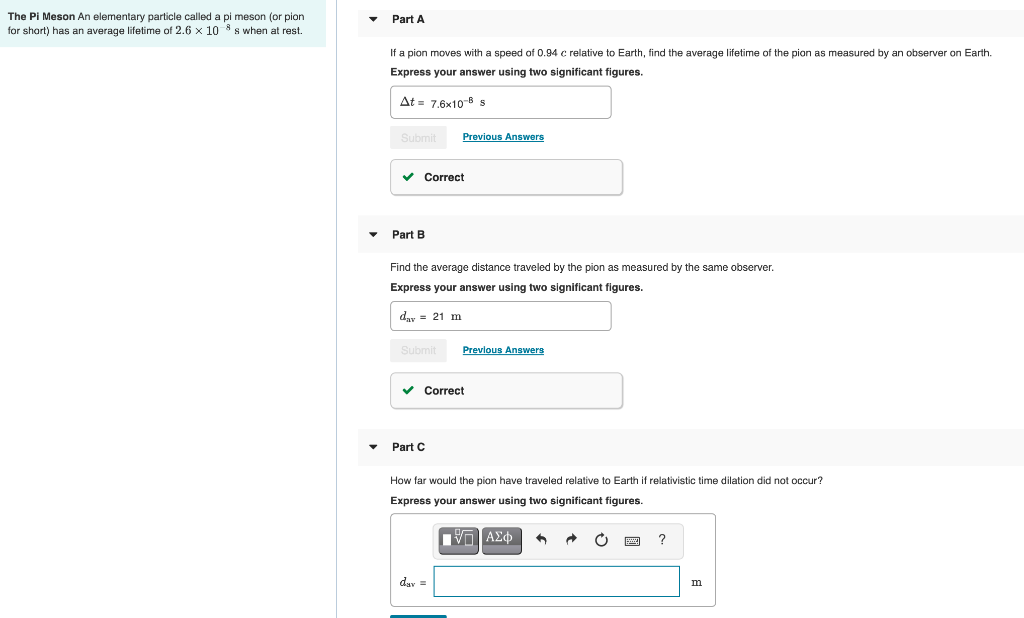1024x618 pixels.
Task: Click the Submit button in Part A
Action: (418, 137)
